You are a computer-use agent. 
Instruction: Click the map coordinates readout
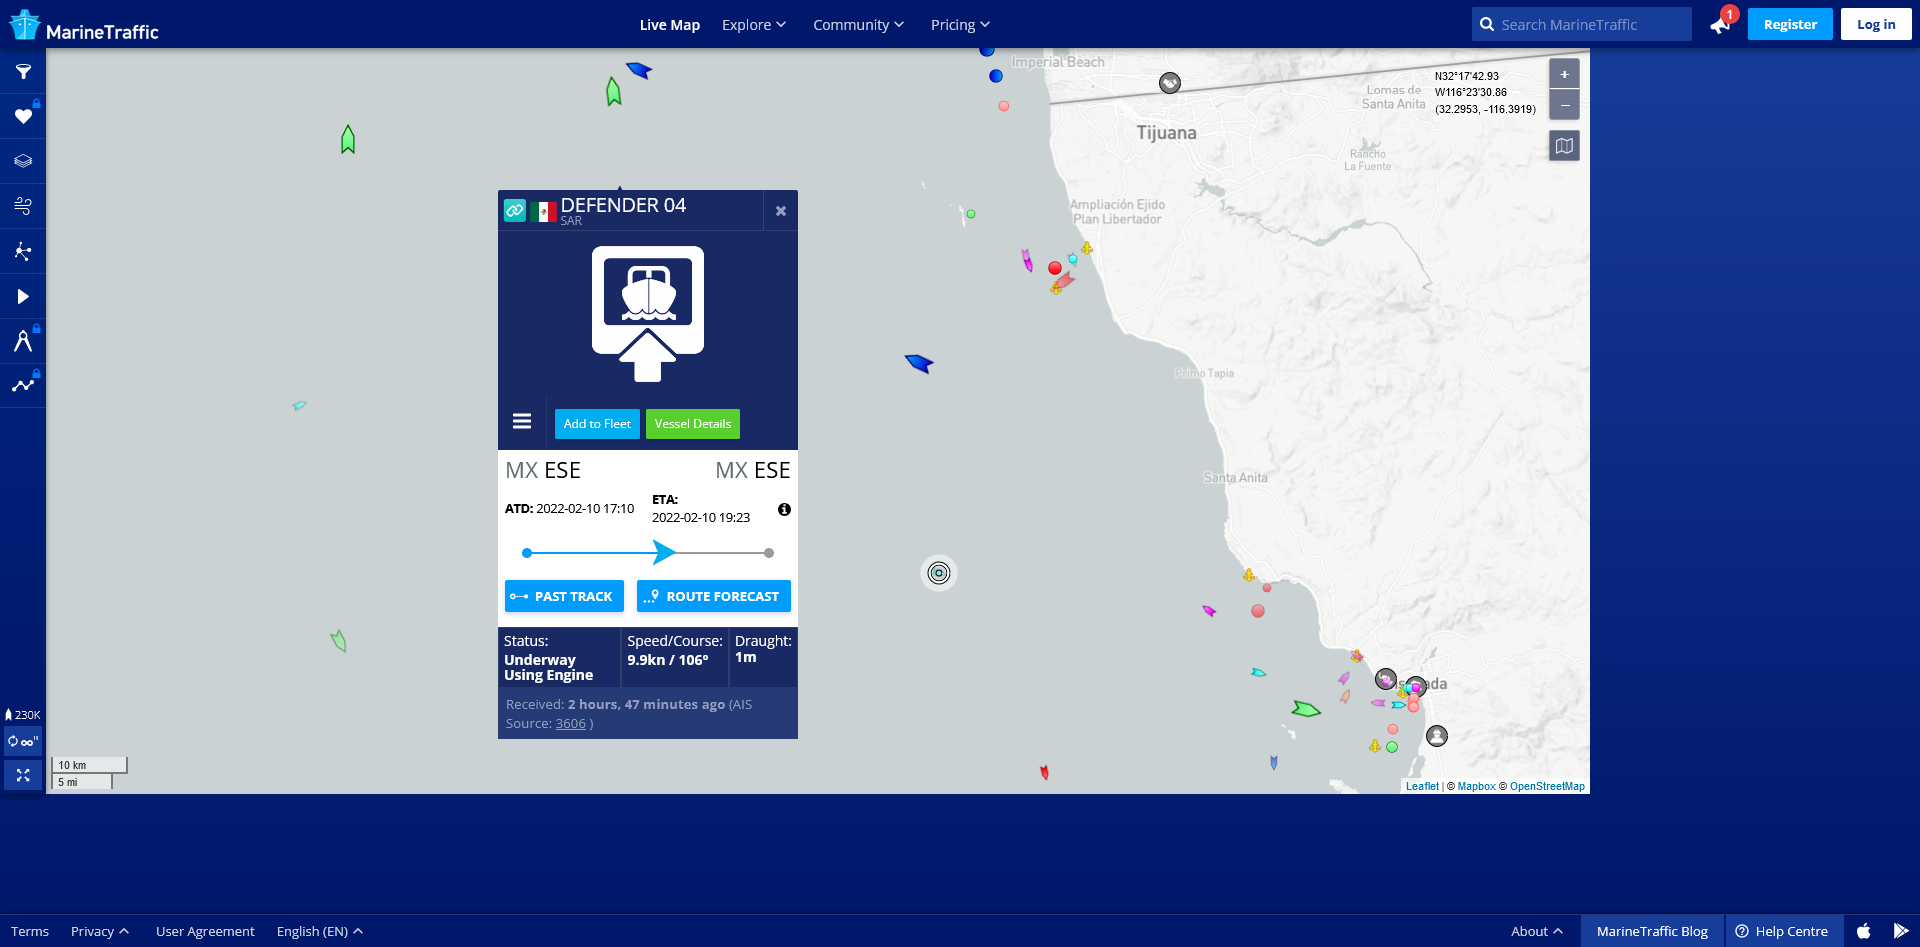click(x=1485, y=92)
